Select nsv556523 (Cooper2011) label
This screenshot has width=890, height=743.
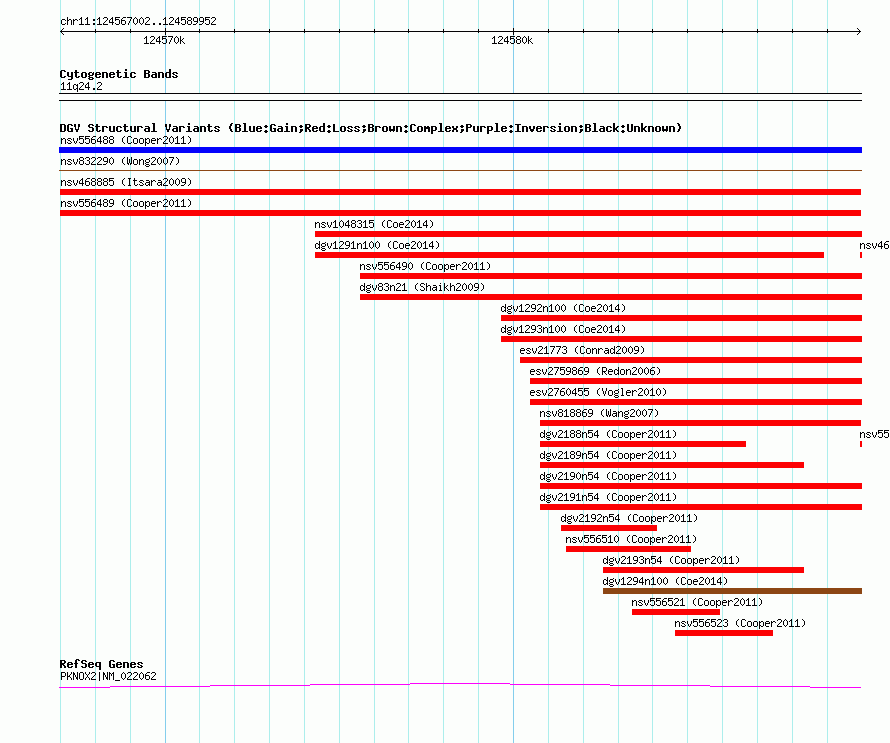coord(740,623)
